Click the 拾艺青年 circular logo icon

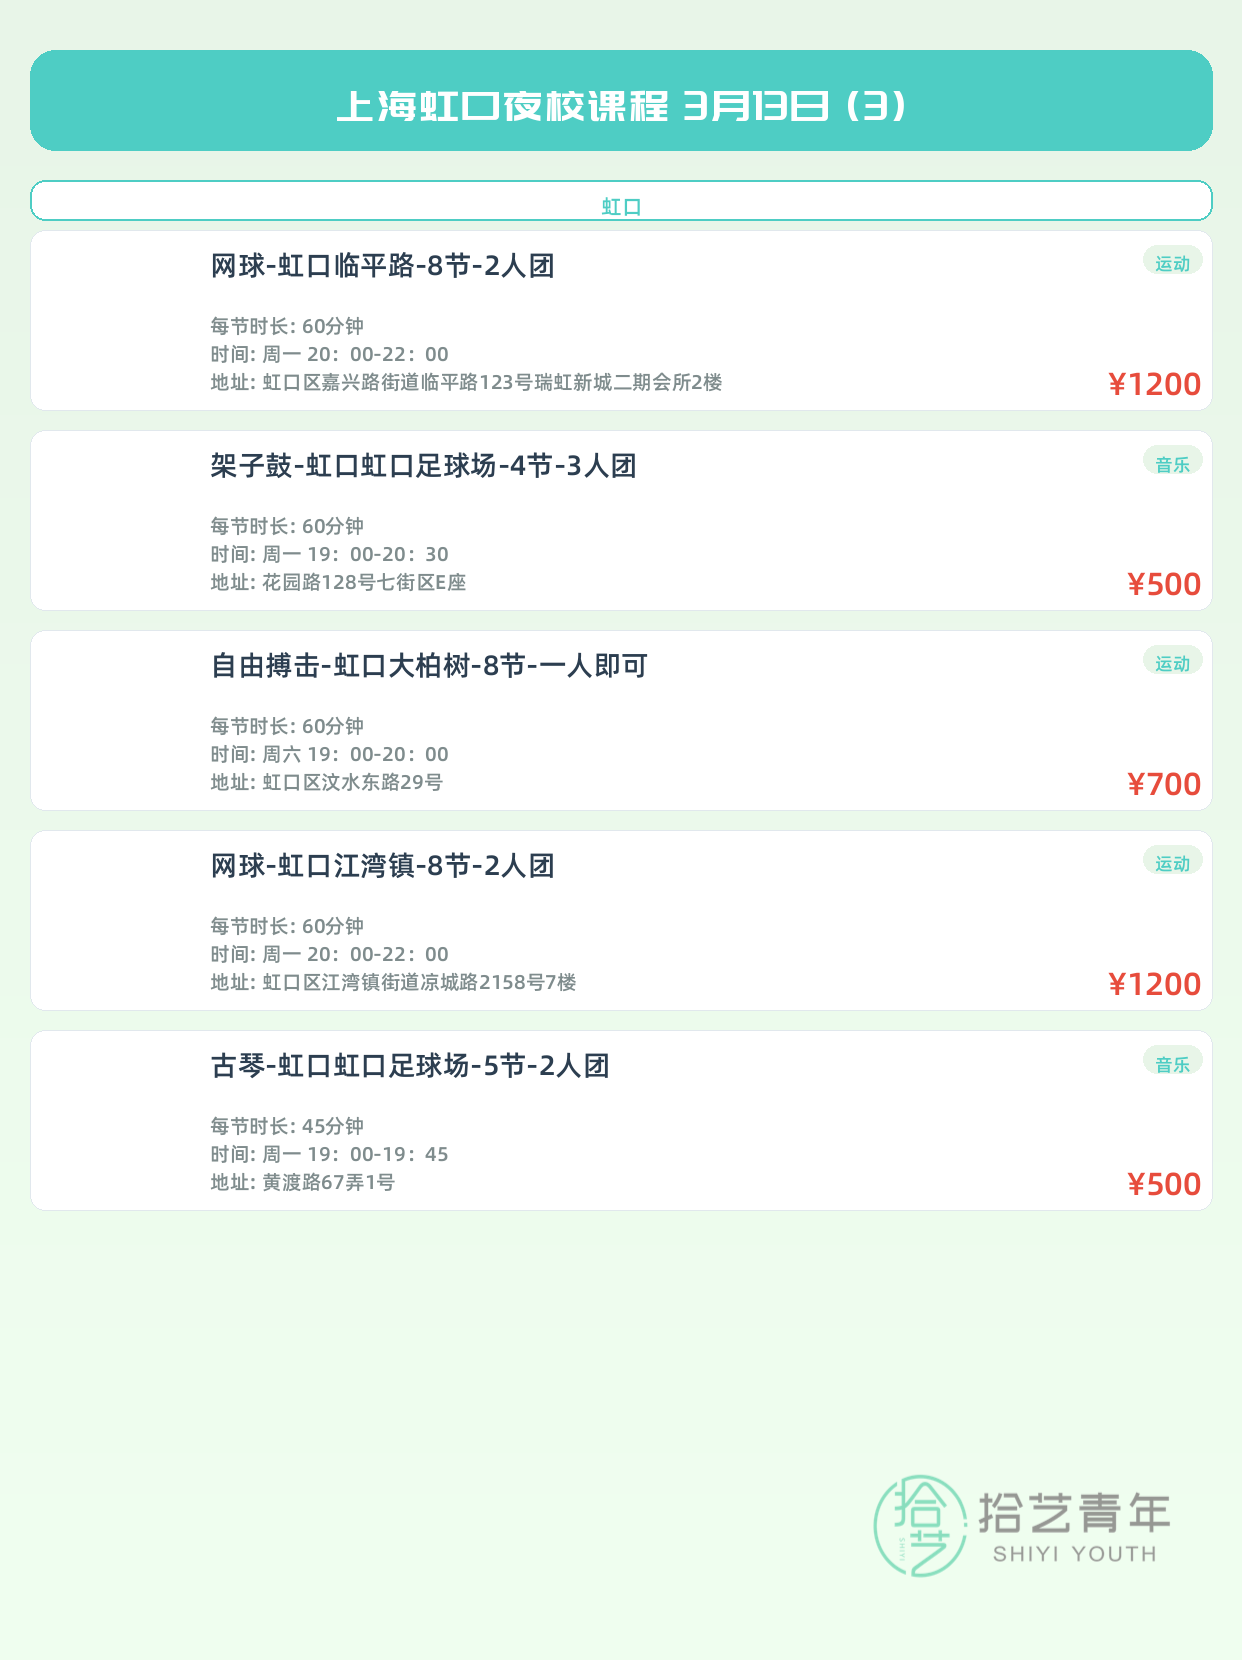pyautogui.click(x=920, y=1525)
